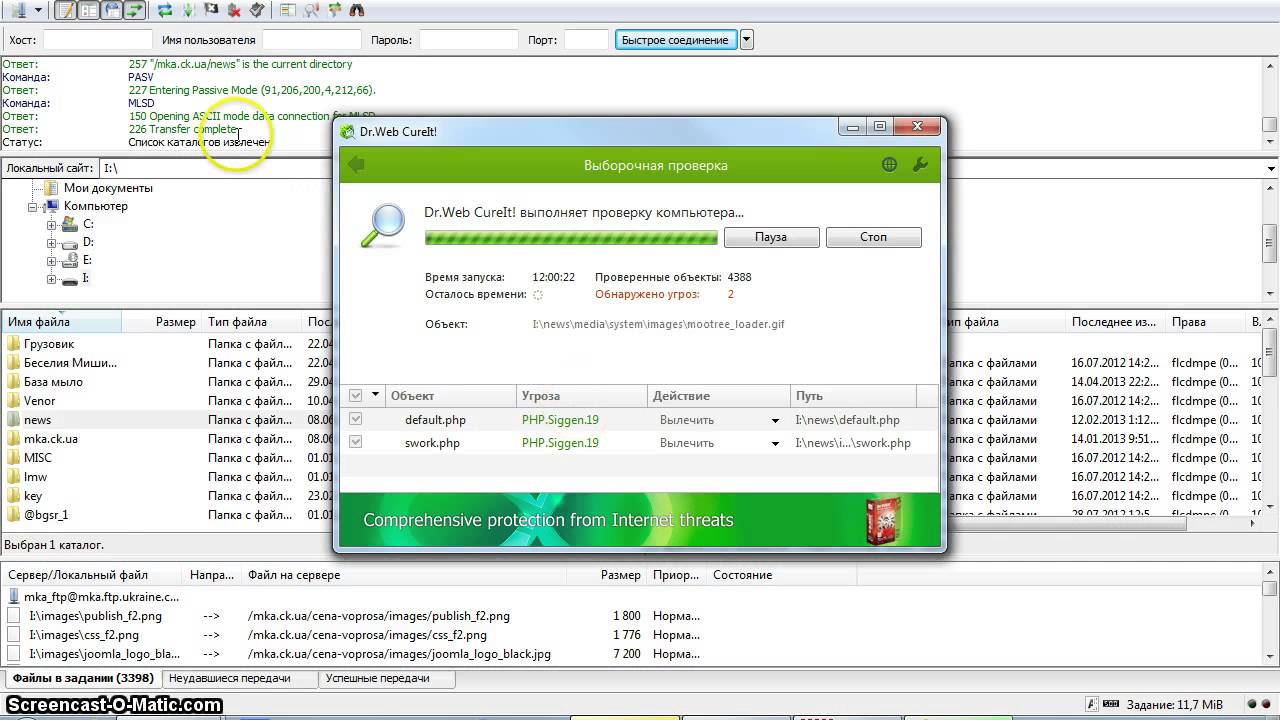This screenshot has height=720, width=1280.
Task: Toggle the remote directory tree icon
Action: [x=111, y=10]
